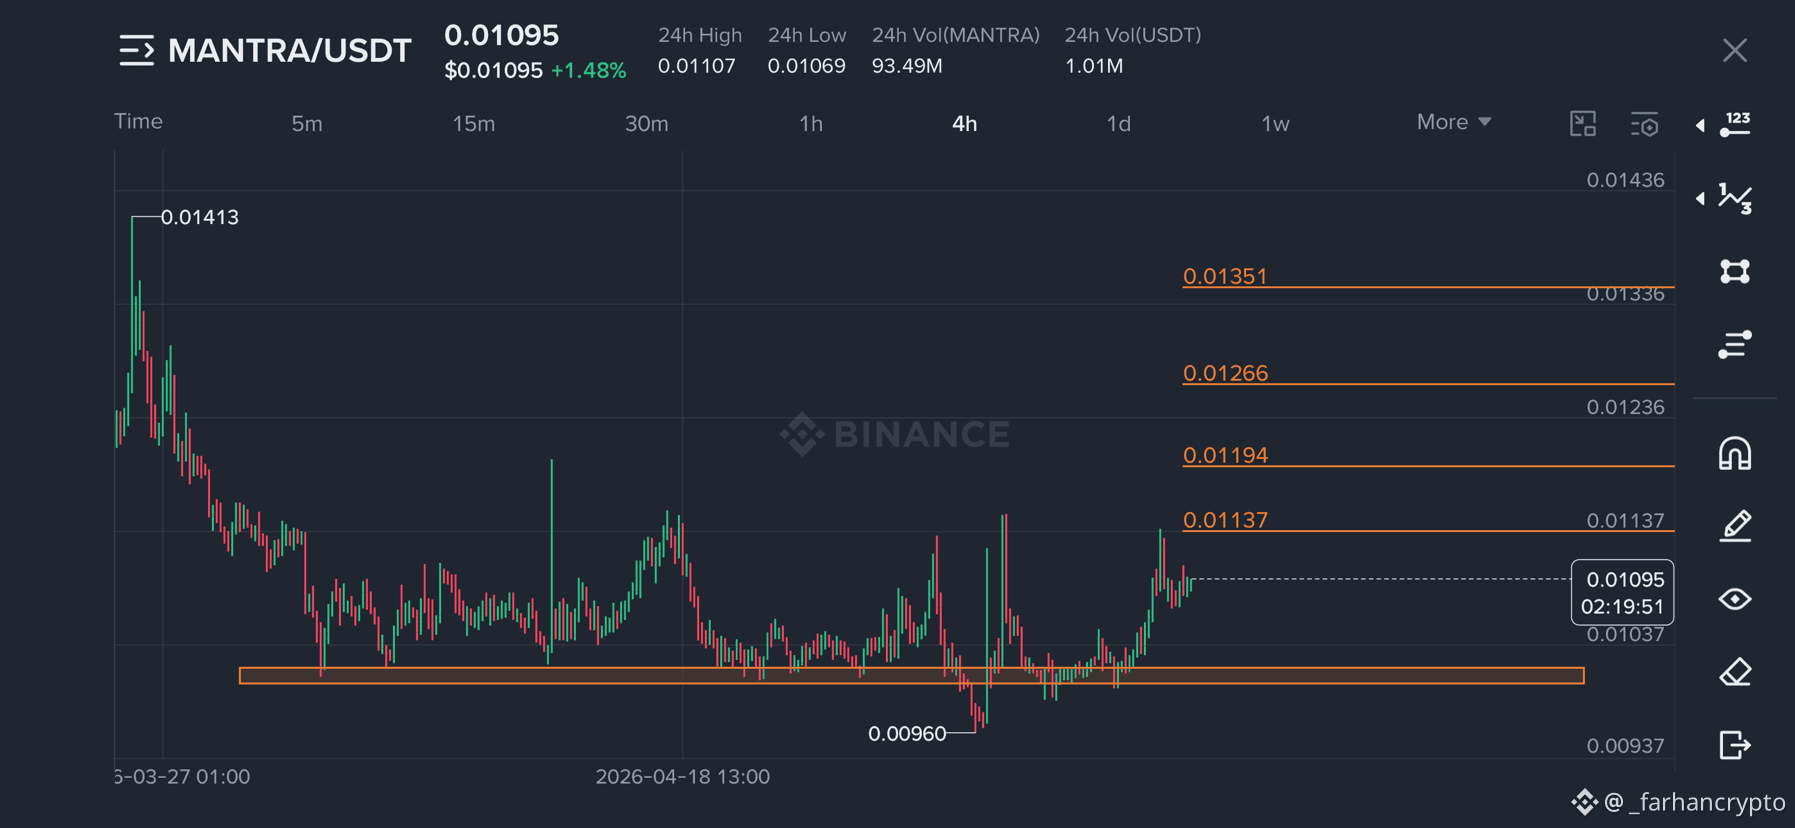Select the trend wave drawing tool

pyautogui.click(x=1736, y=198)
